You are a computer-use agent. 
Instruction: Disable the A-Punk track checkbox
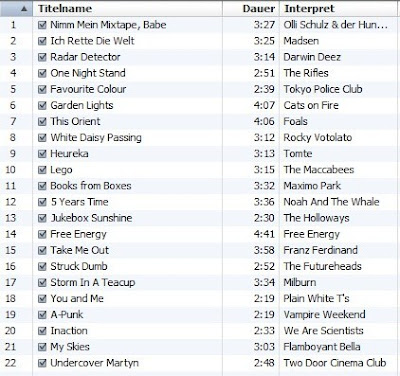coord(42,315)
